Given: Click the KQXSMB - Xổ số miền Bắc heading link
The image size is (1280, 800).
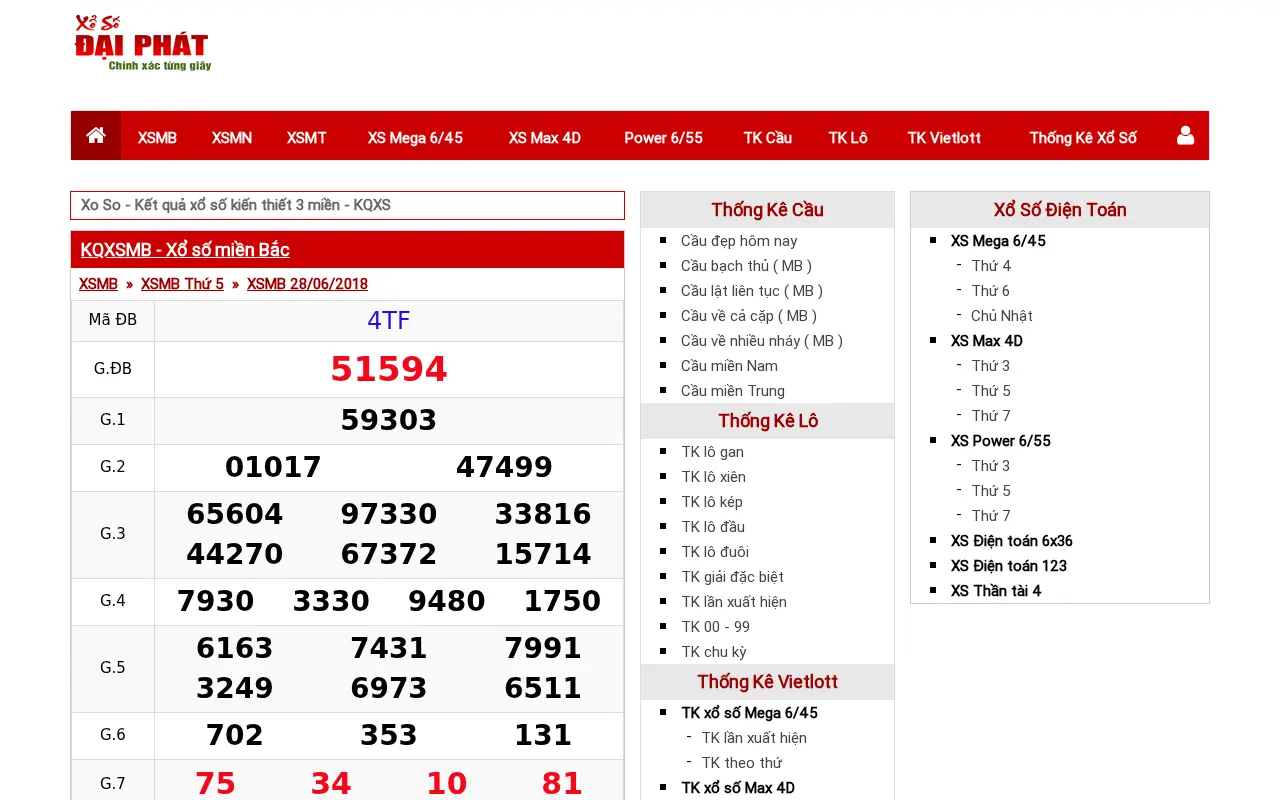Looking at the screenshot, I should [x=185, y=250].
